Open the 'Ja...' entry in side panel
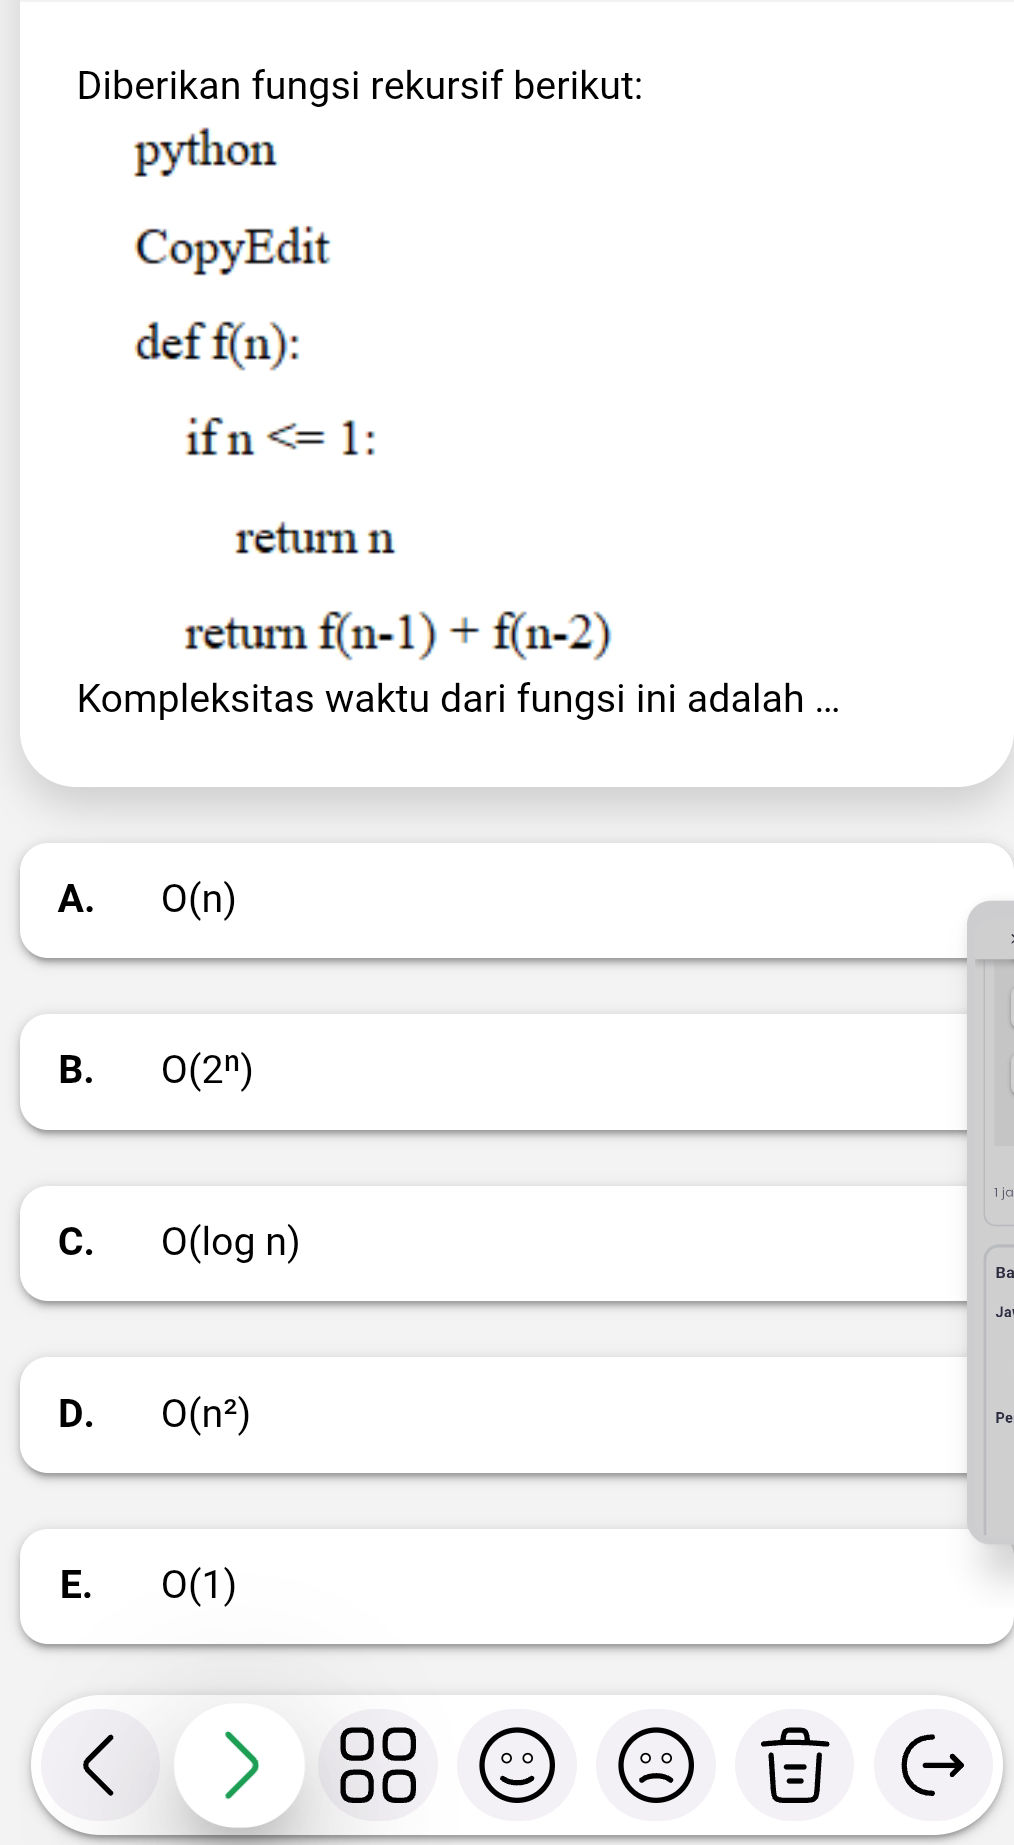This screenshot has height=1845, width=1014. [x=1003, y=1313]
